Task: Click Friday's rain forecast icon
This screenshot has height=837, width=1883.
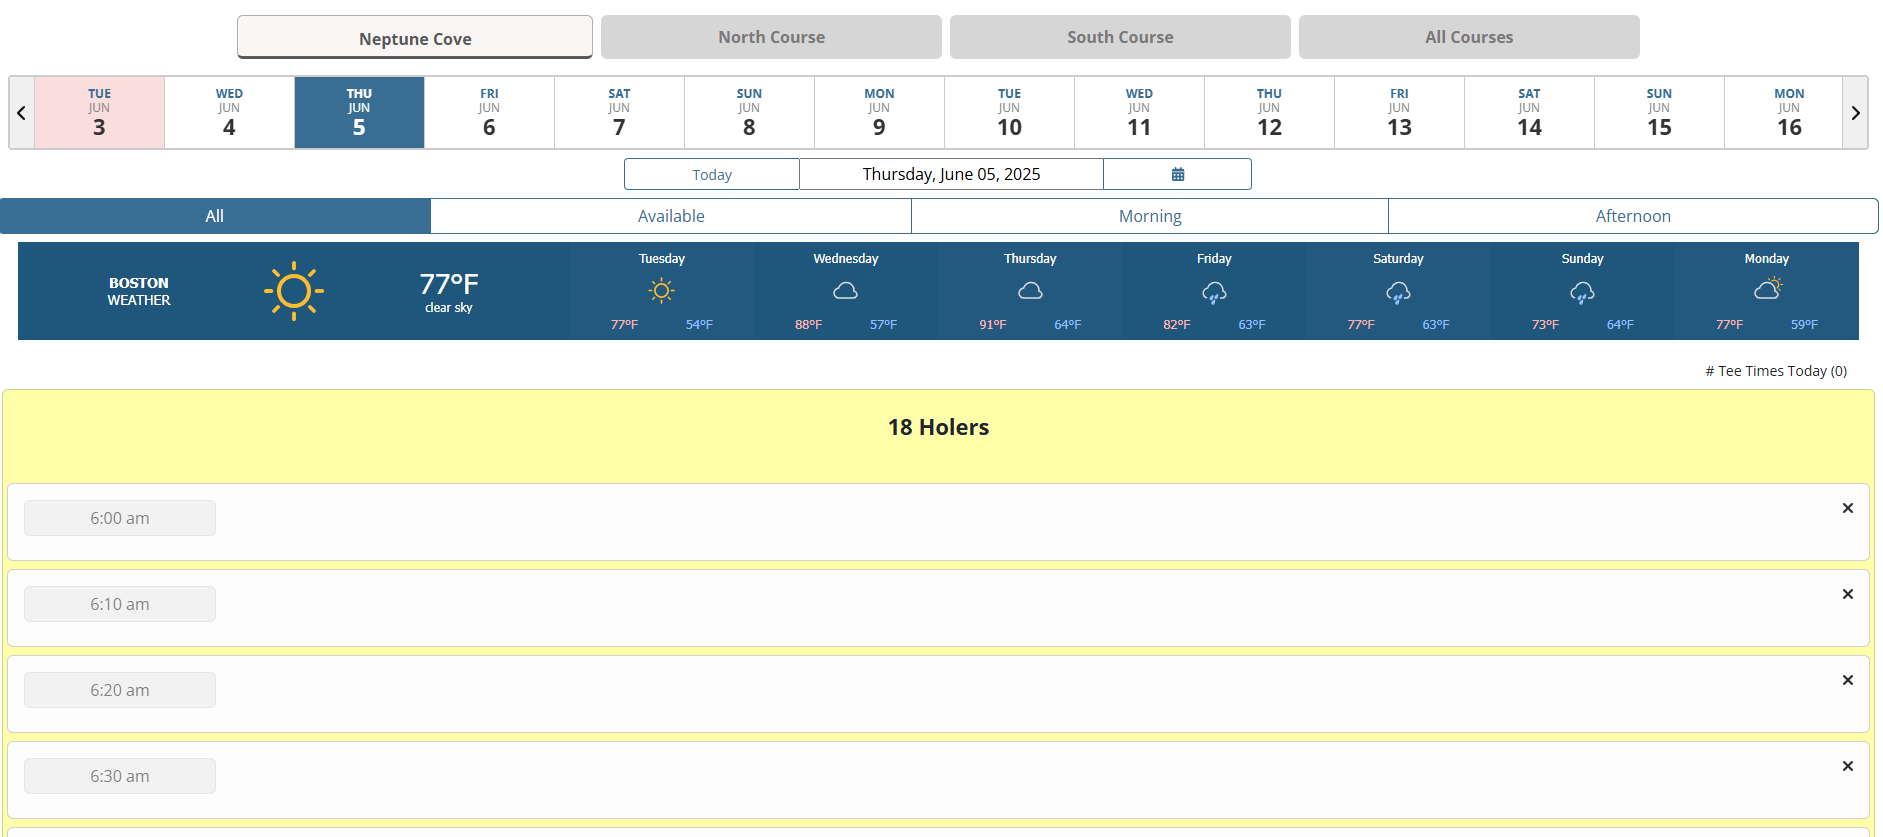Action: (1214, 292)
